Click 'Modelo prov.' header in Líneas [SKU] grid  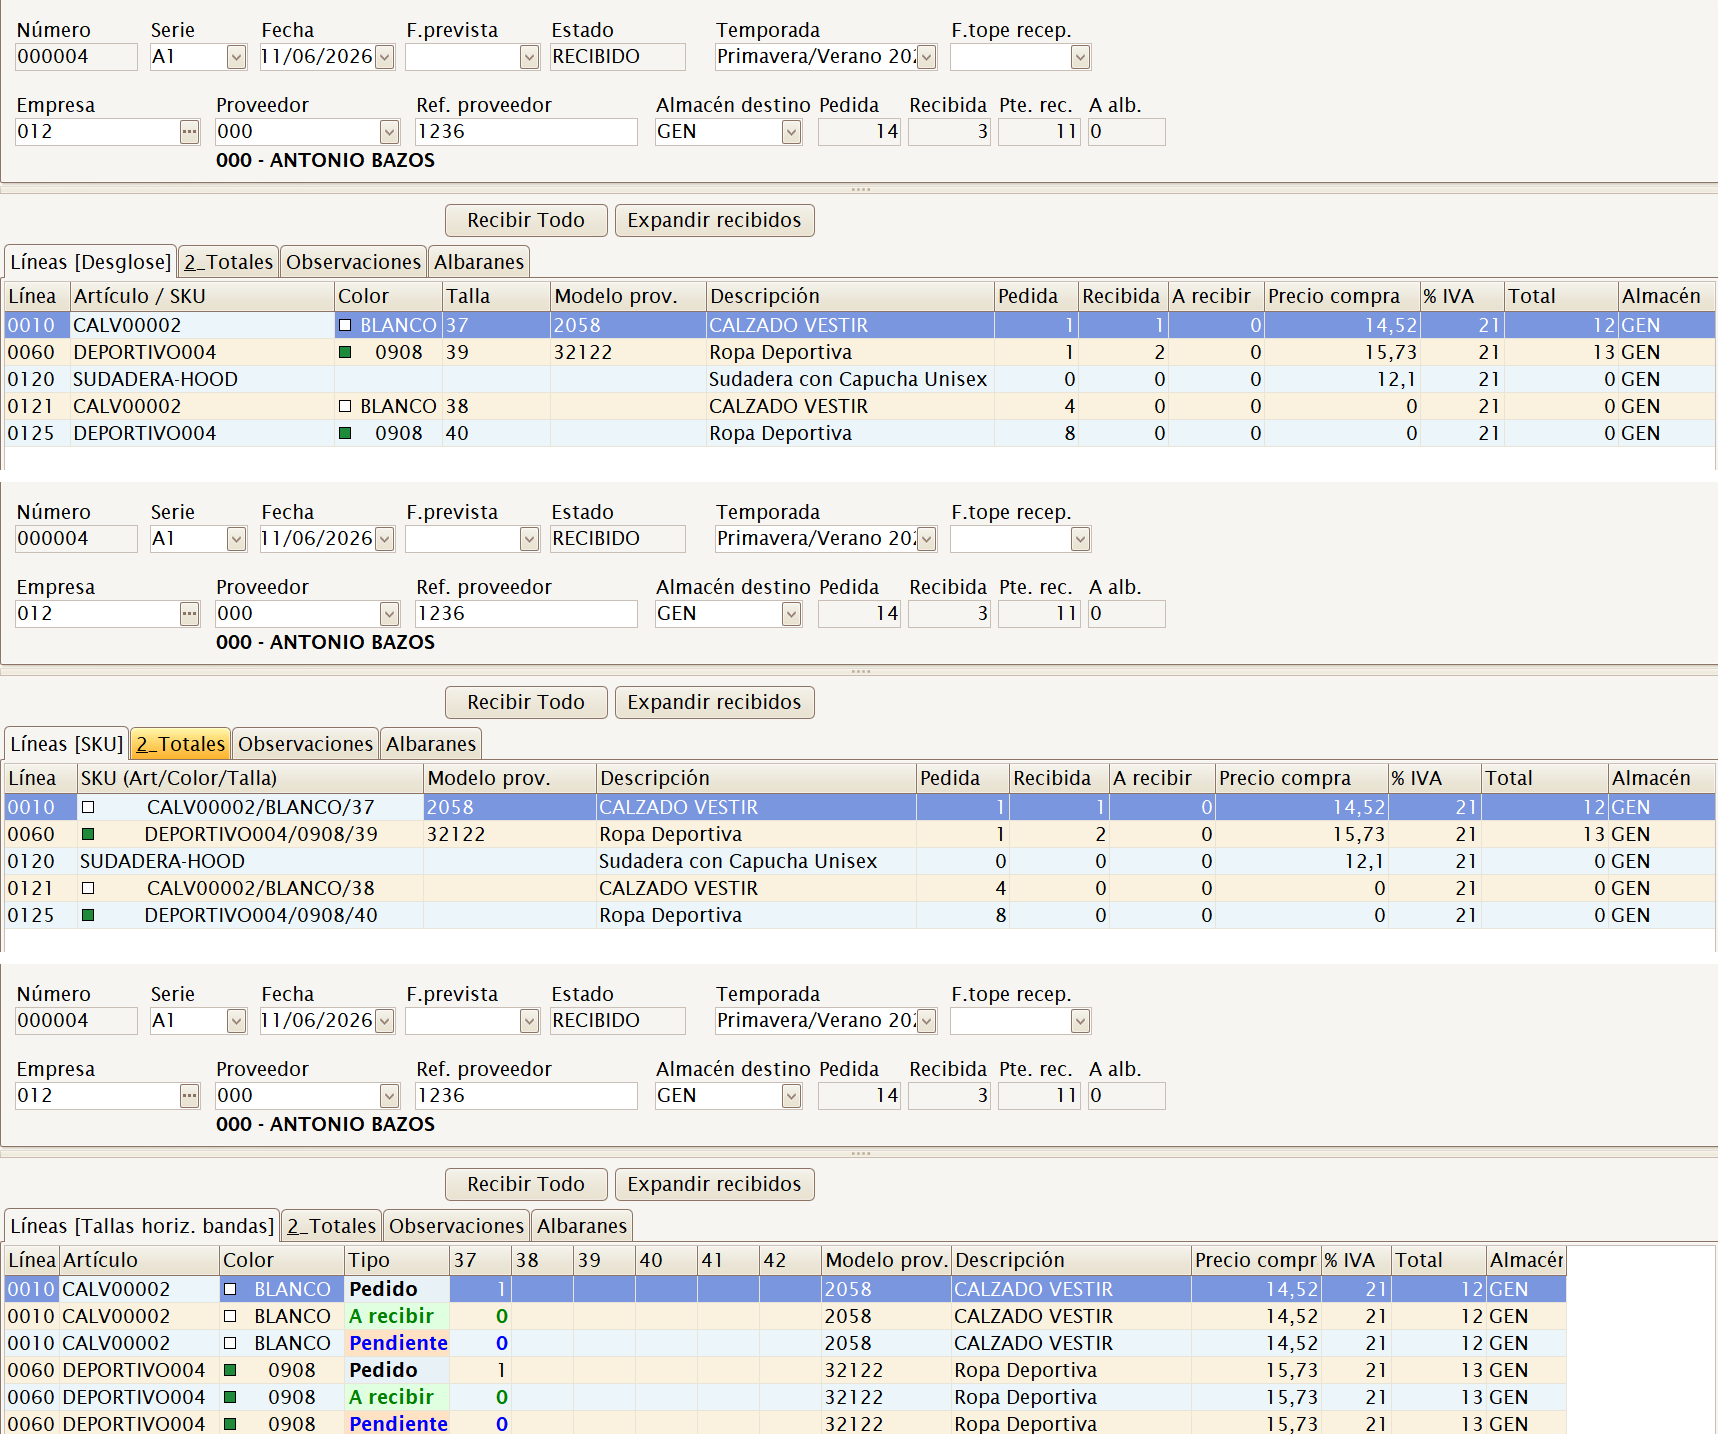click(x=510, y=778)
